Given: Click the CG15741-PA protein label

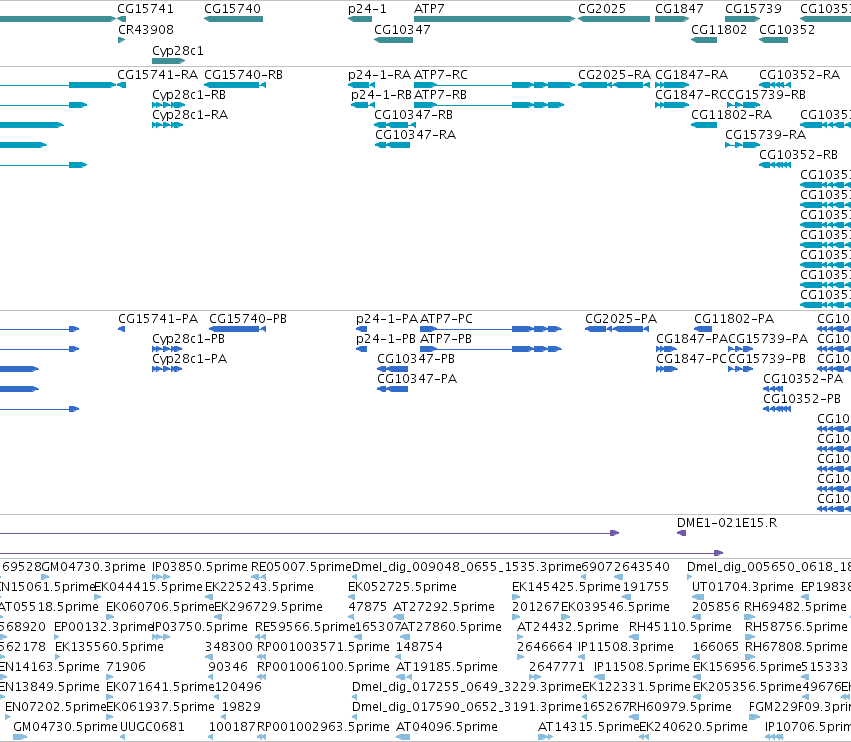Looking at the screenshot, I should pyautogui.click(x=158, y=319).
